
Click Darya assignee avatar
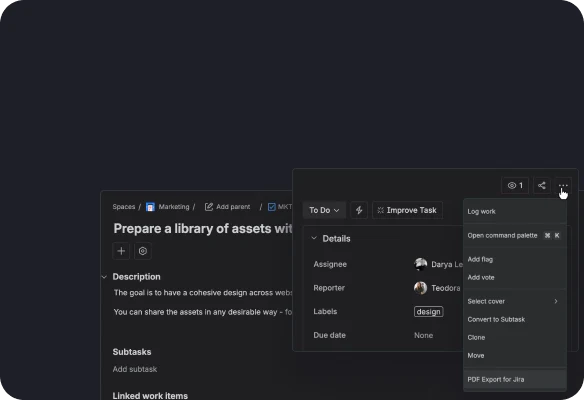(420, 264)
